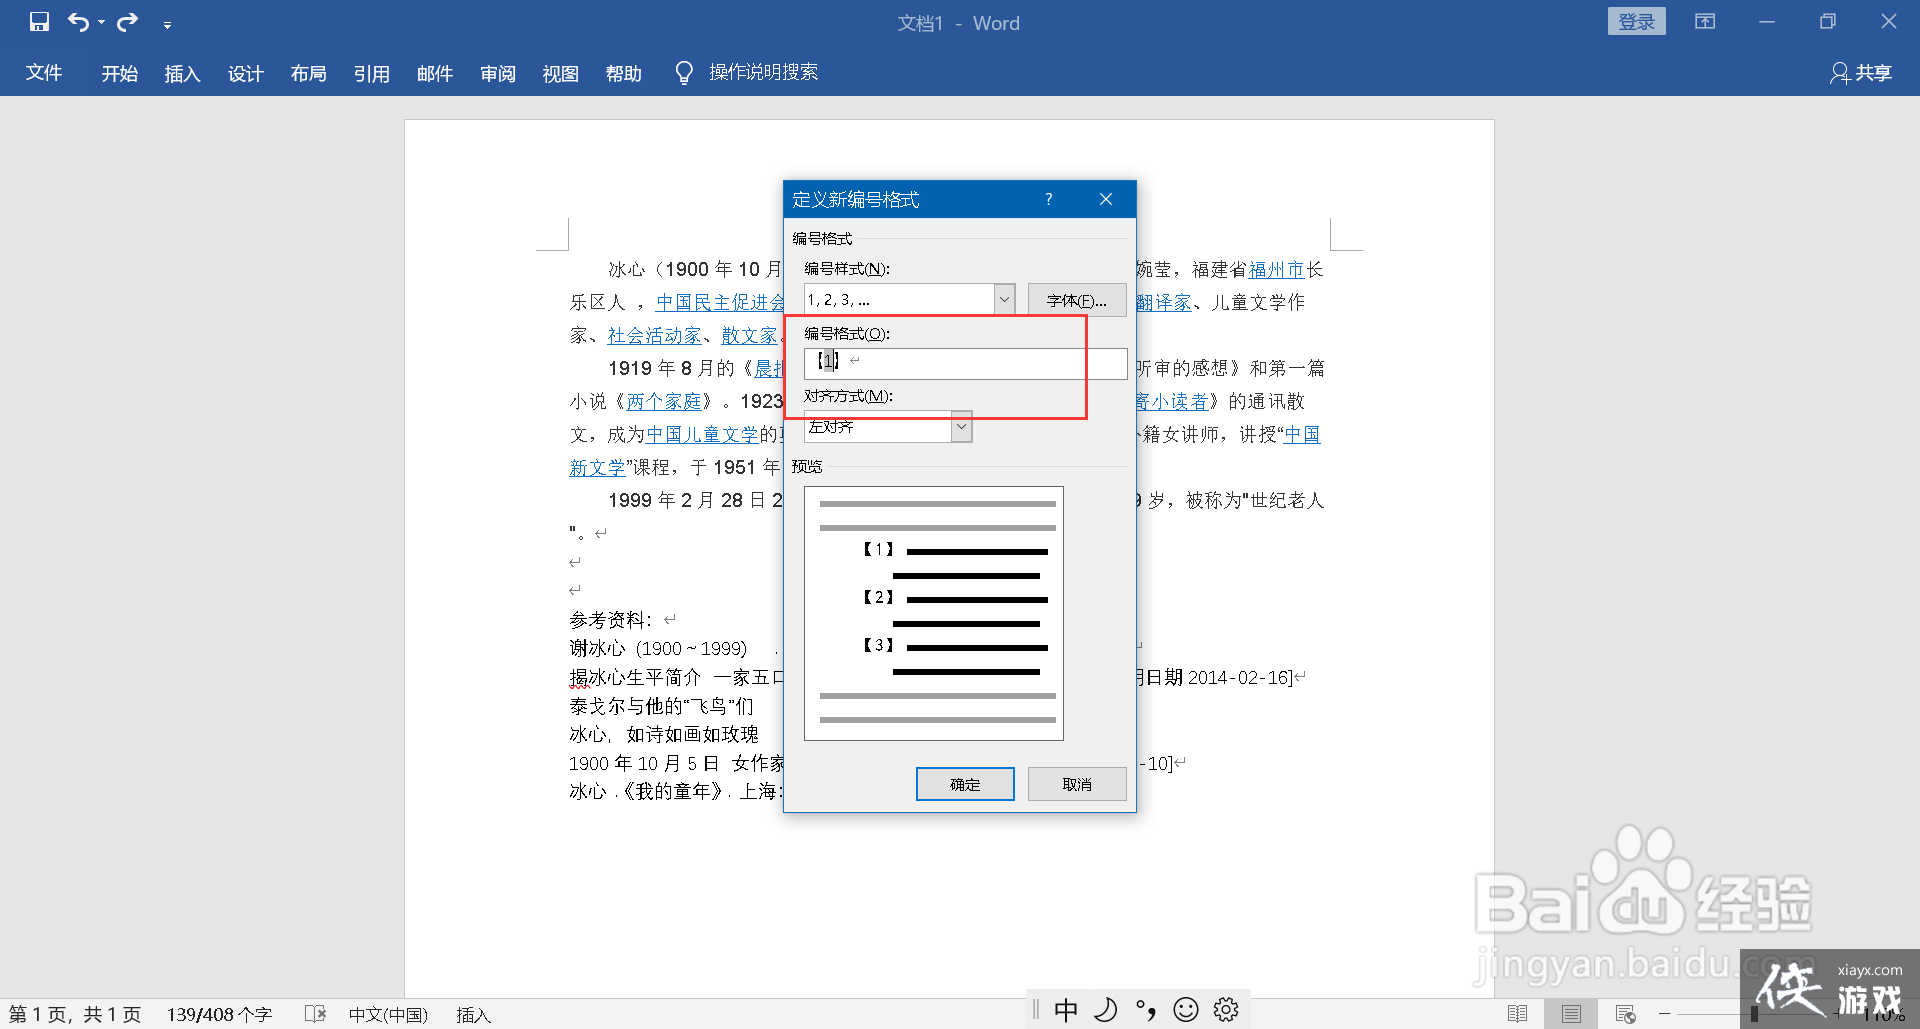Click the zoom out minus button

1664,1014
